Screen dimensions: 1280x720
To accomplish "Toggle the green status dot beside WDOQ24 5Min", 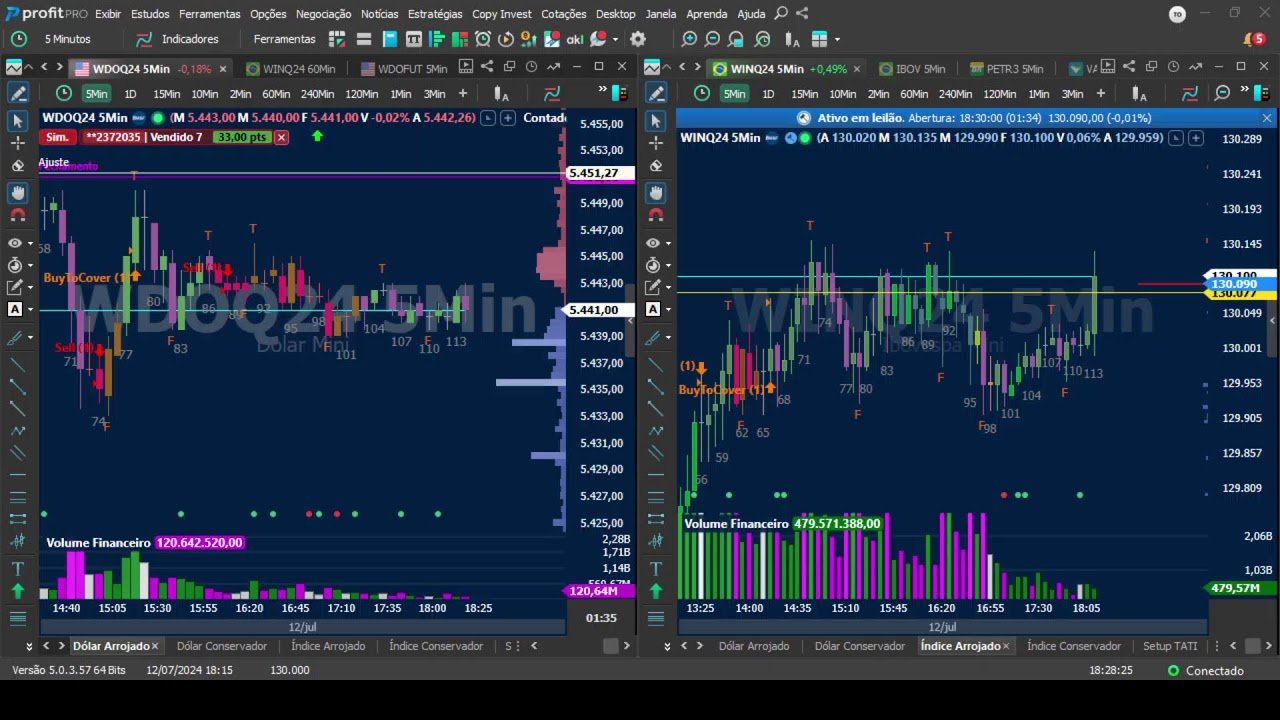I will 157,118.
